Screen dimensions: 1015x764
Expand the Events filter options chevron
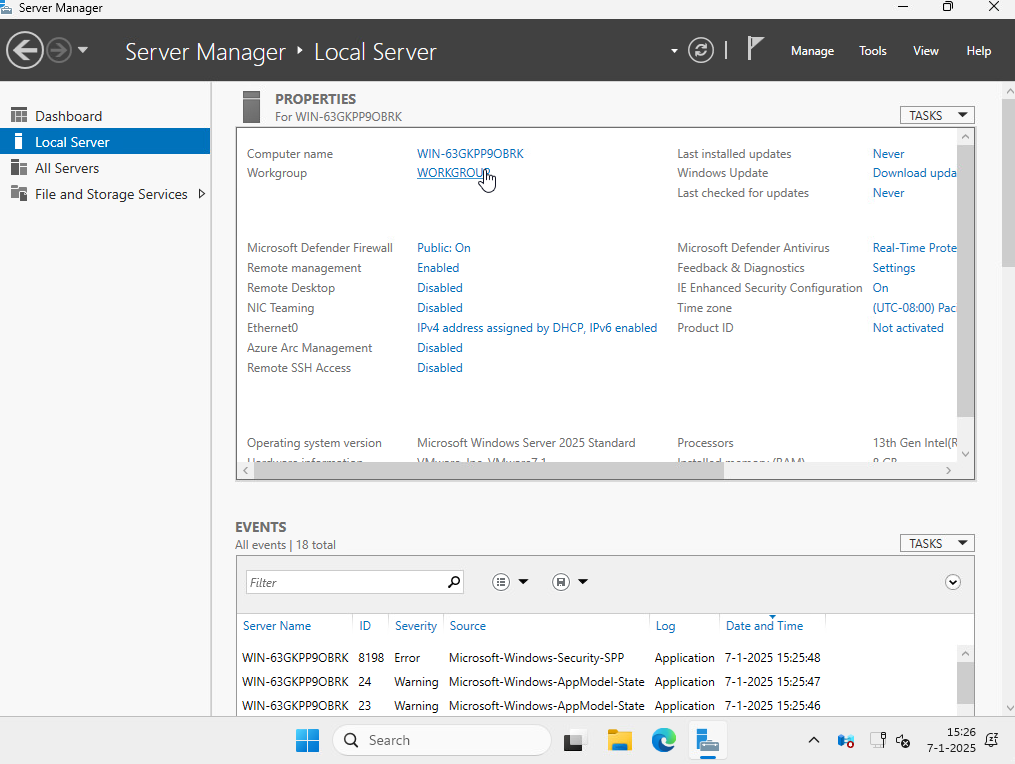click(x=952, y=582)
